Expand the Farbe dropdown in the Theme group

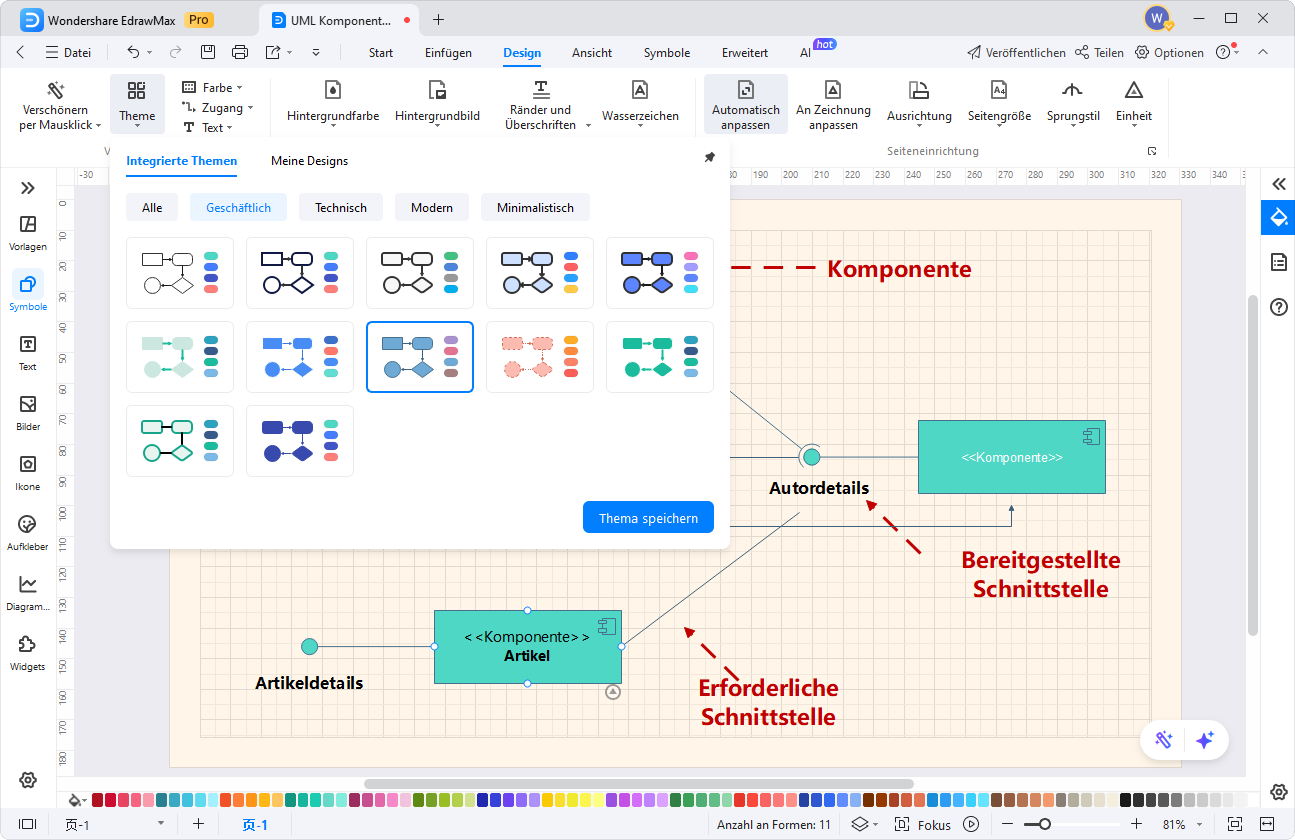(x=241, y=87)
